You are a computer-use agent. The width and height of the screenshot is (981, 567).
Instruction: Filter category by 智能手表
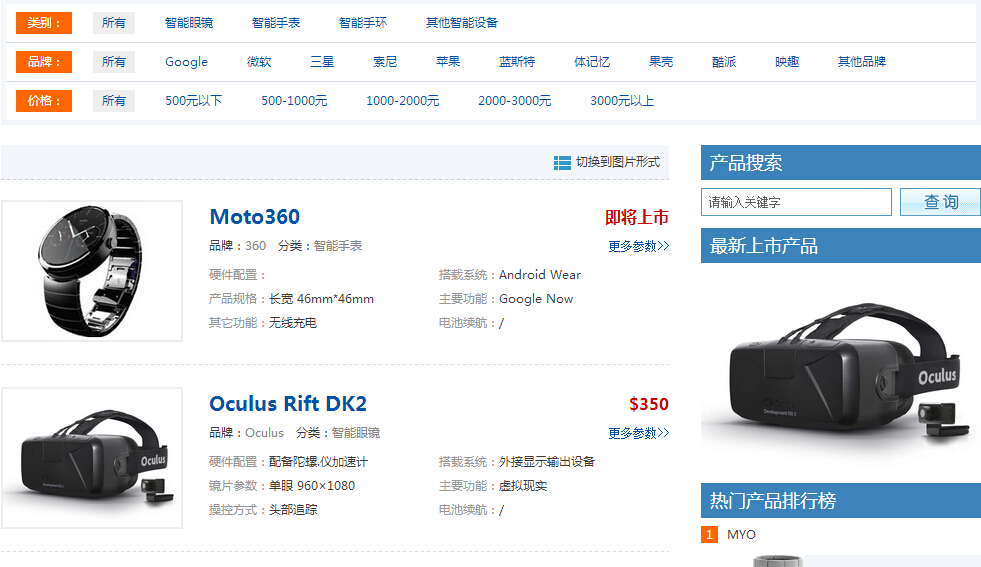(x=276, y=23)
